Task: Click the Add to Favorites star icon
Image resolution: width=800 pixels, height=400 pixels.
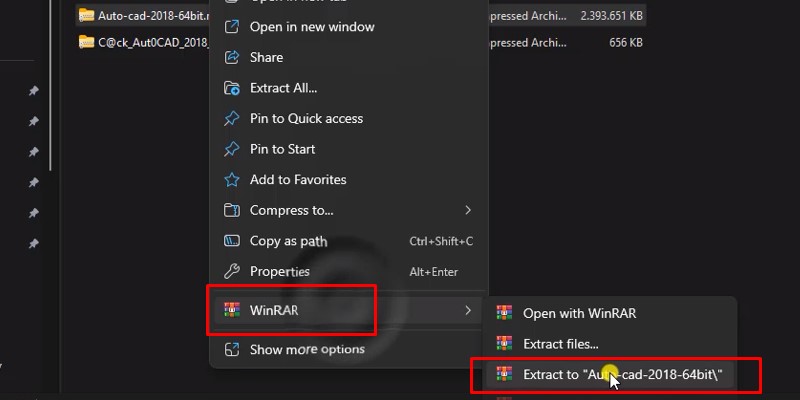Action: [232, 180]
